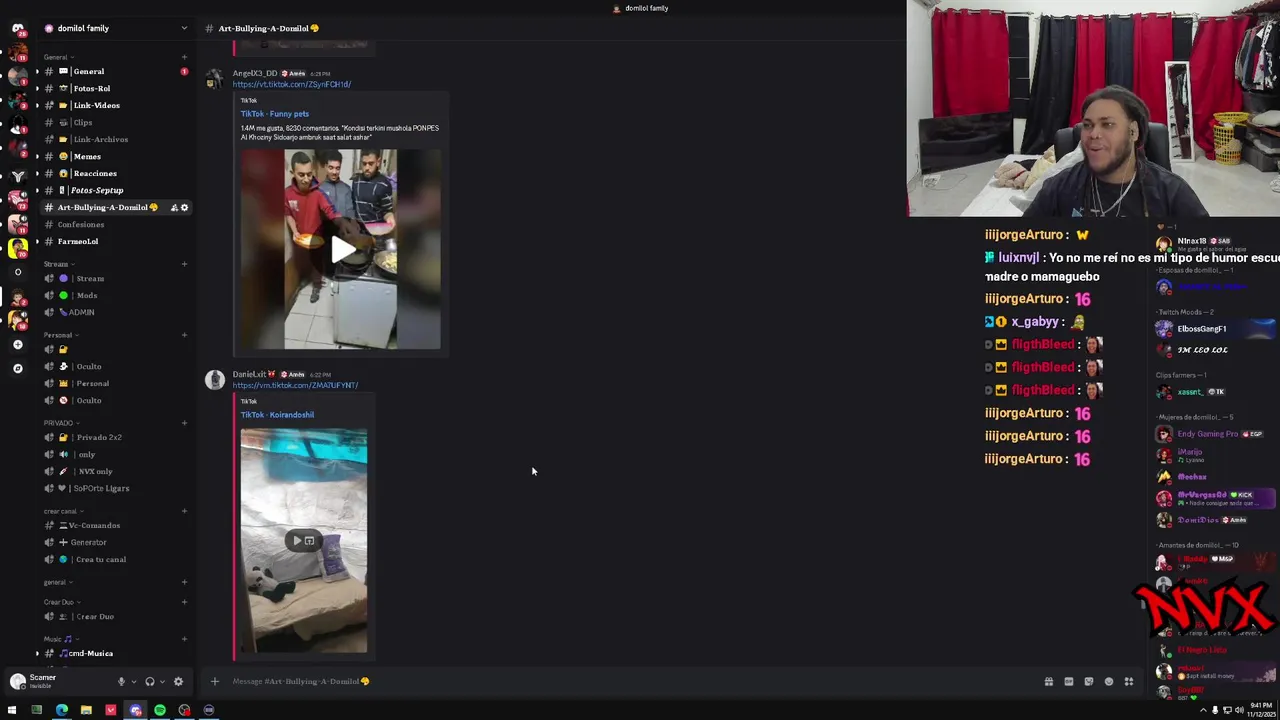Image resolution: width=1280 pixels, height=720 pixels.
Task: Open the gift icon in message bar
Action: point(1048,682)
